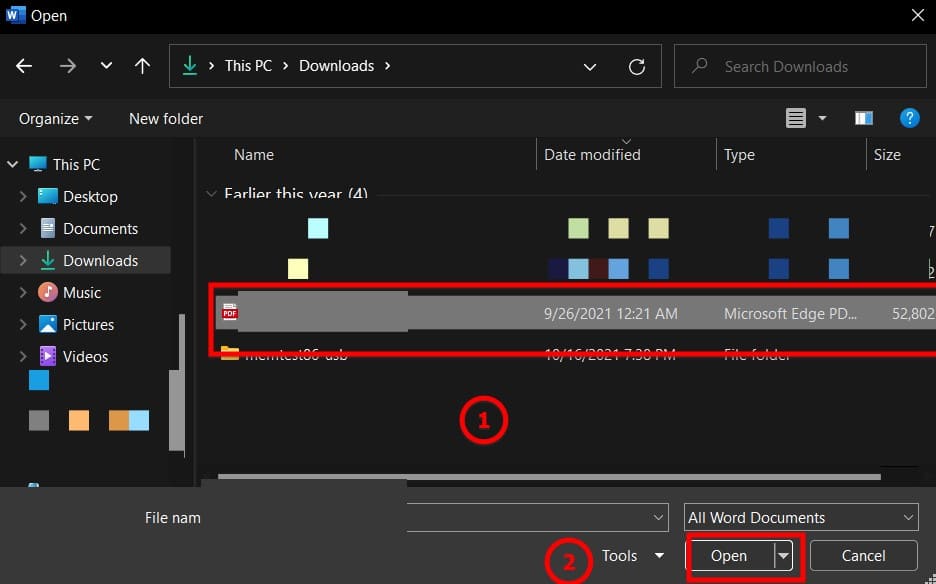
Task: Collapse the This PC tree node
Action: [13, 164]
